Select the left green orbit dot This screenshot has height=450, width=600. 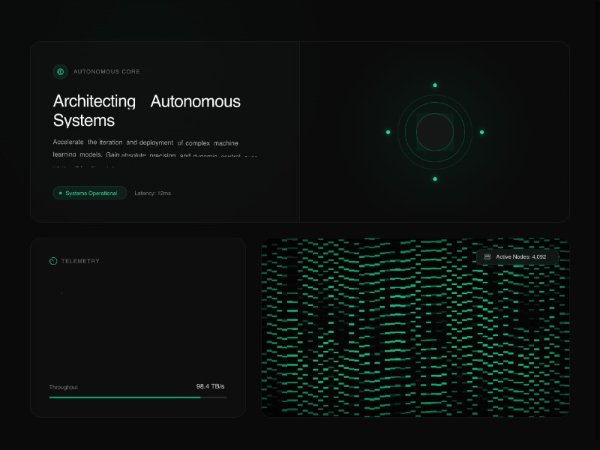(x=387, y=132)
